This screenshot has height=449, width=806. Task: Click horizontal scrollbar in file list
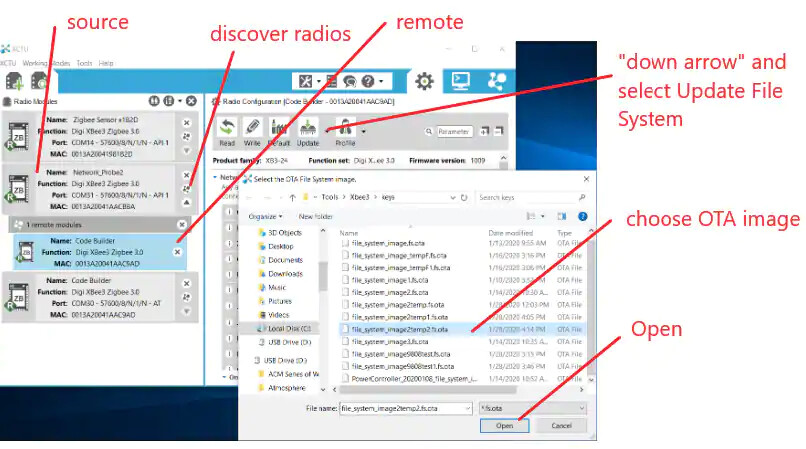coord(428,390)
